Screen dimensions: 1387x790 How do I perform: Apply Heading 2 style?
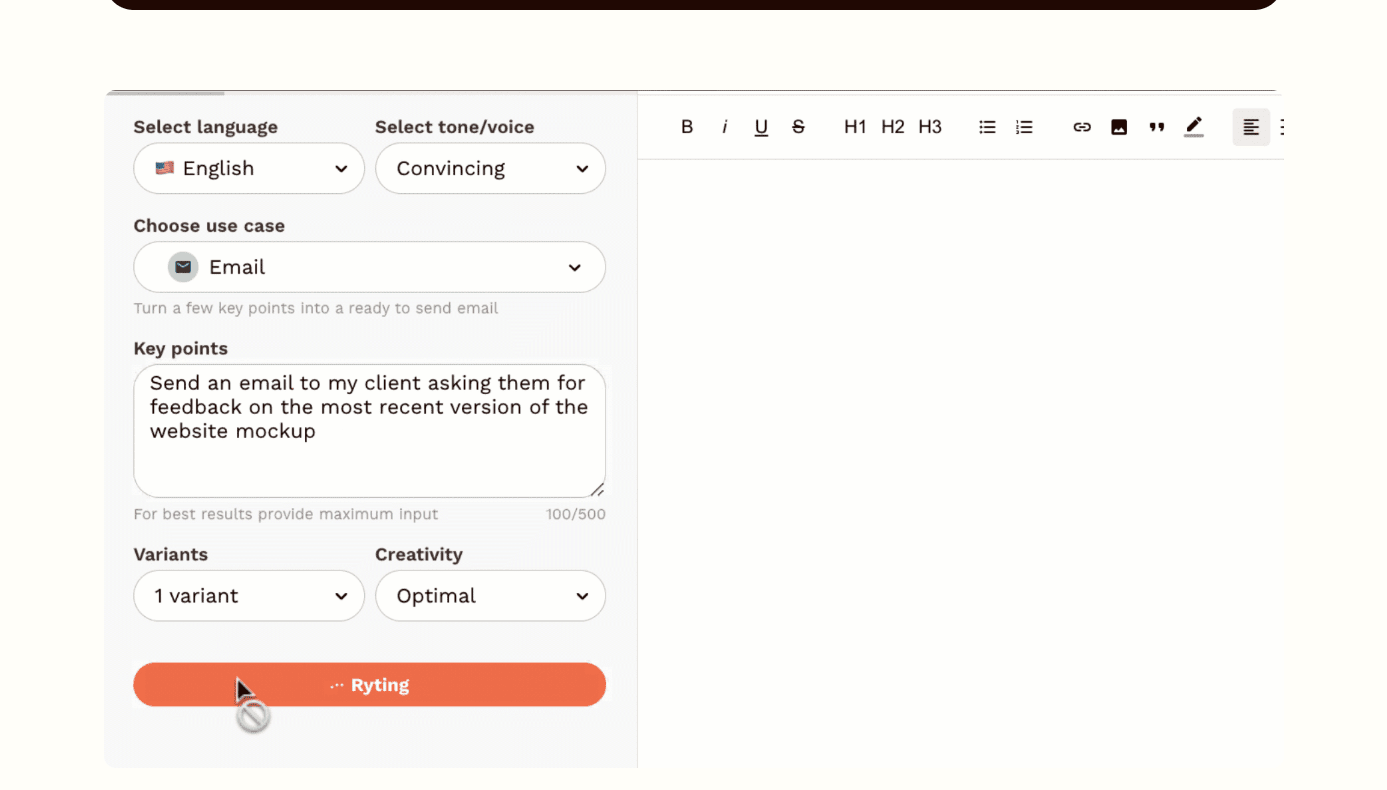[893, 127]
